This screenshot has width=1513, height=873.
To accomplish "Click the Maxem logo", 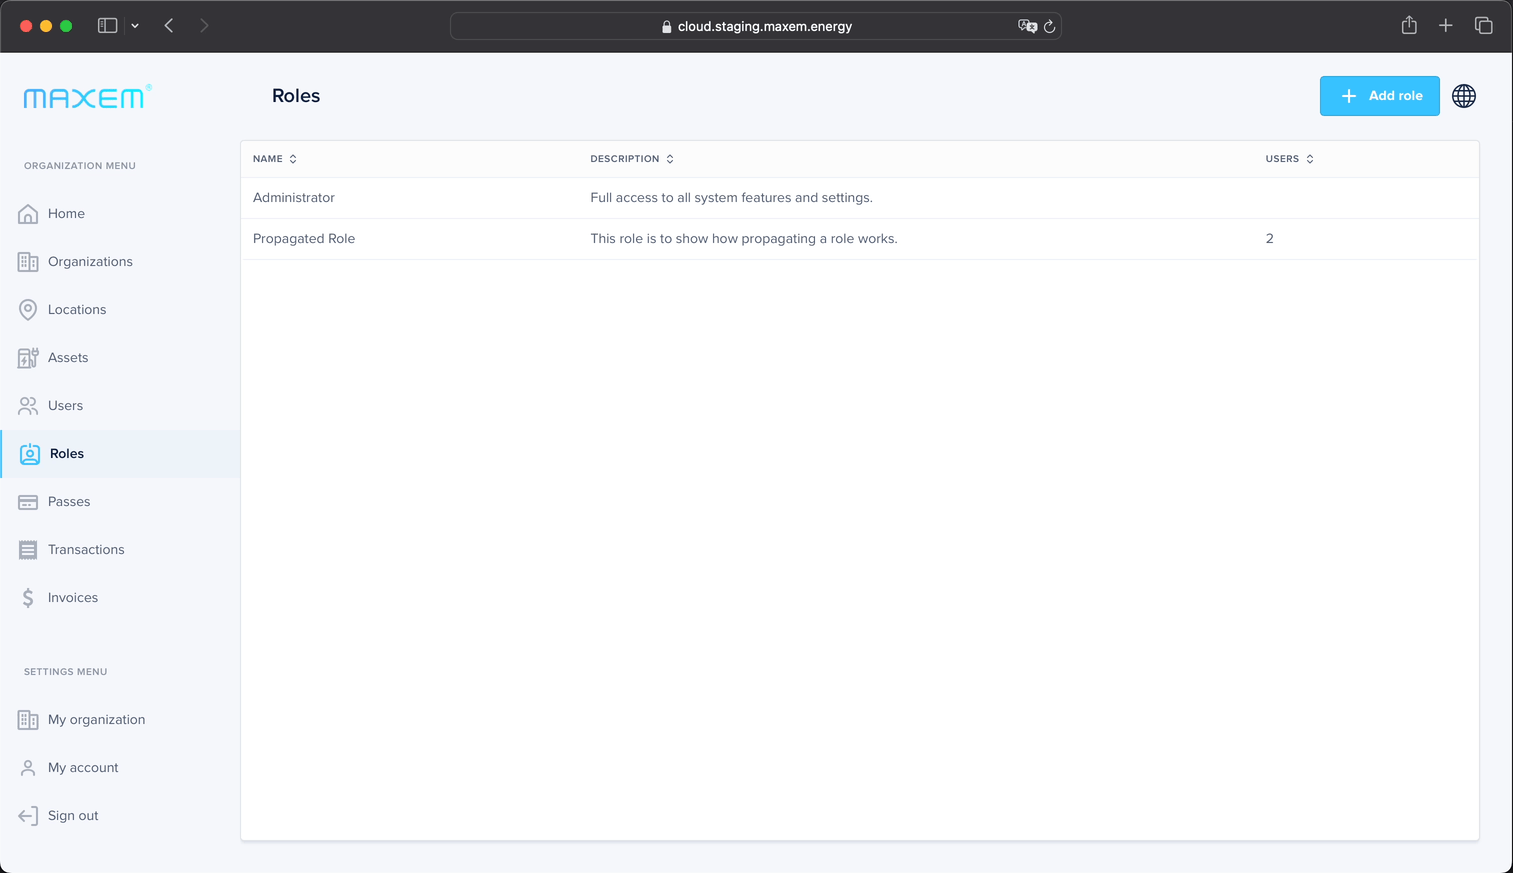I will (86, 97).
